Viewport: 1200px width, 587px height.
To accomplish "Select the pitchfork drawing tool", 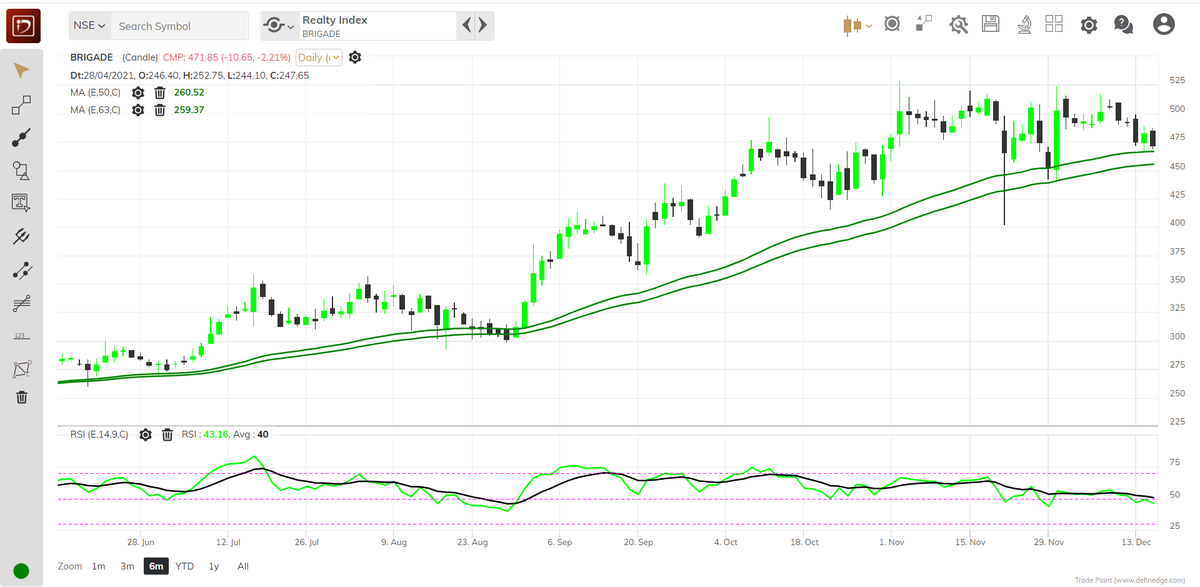I will (x=20, y=237).
